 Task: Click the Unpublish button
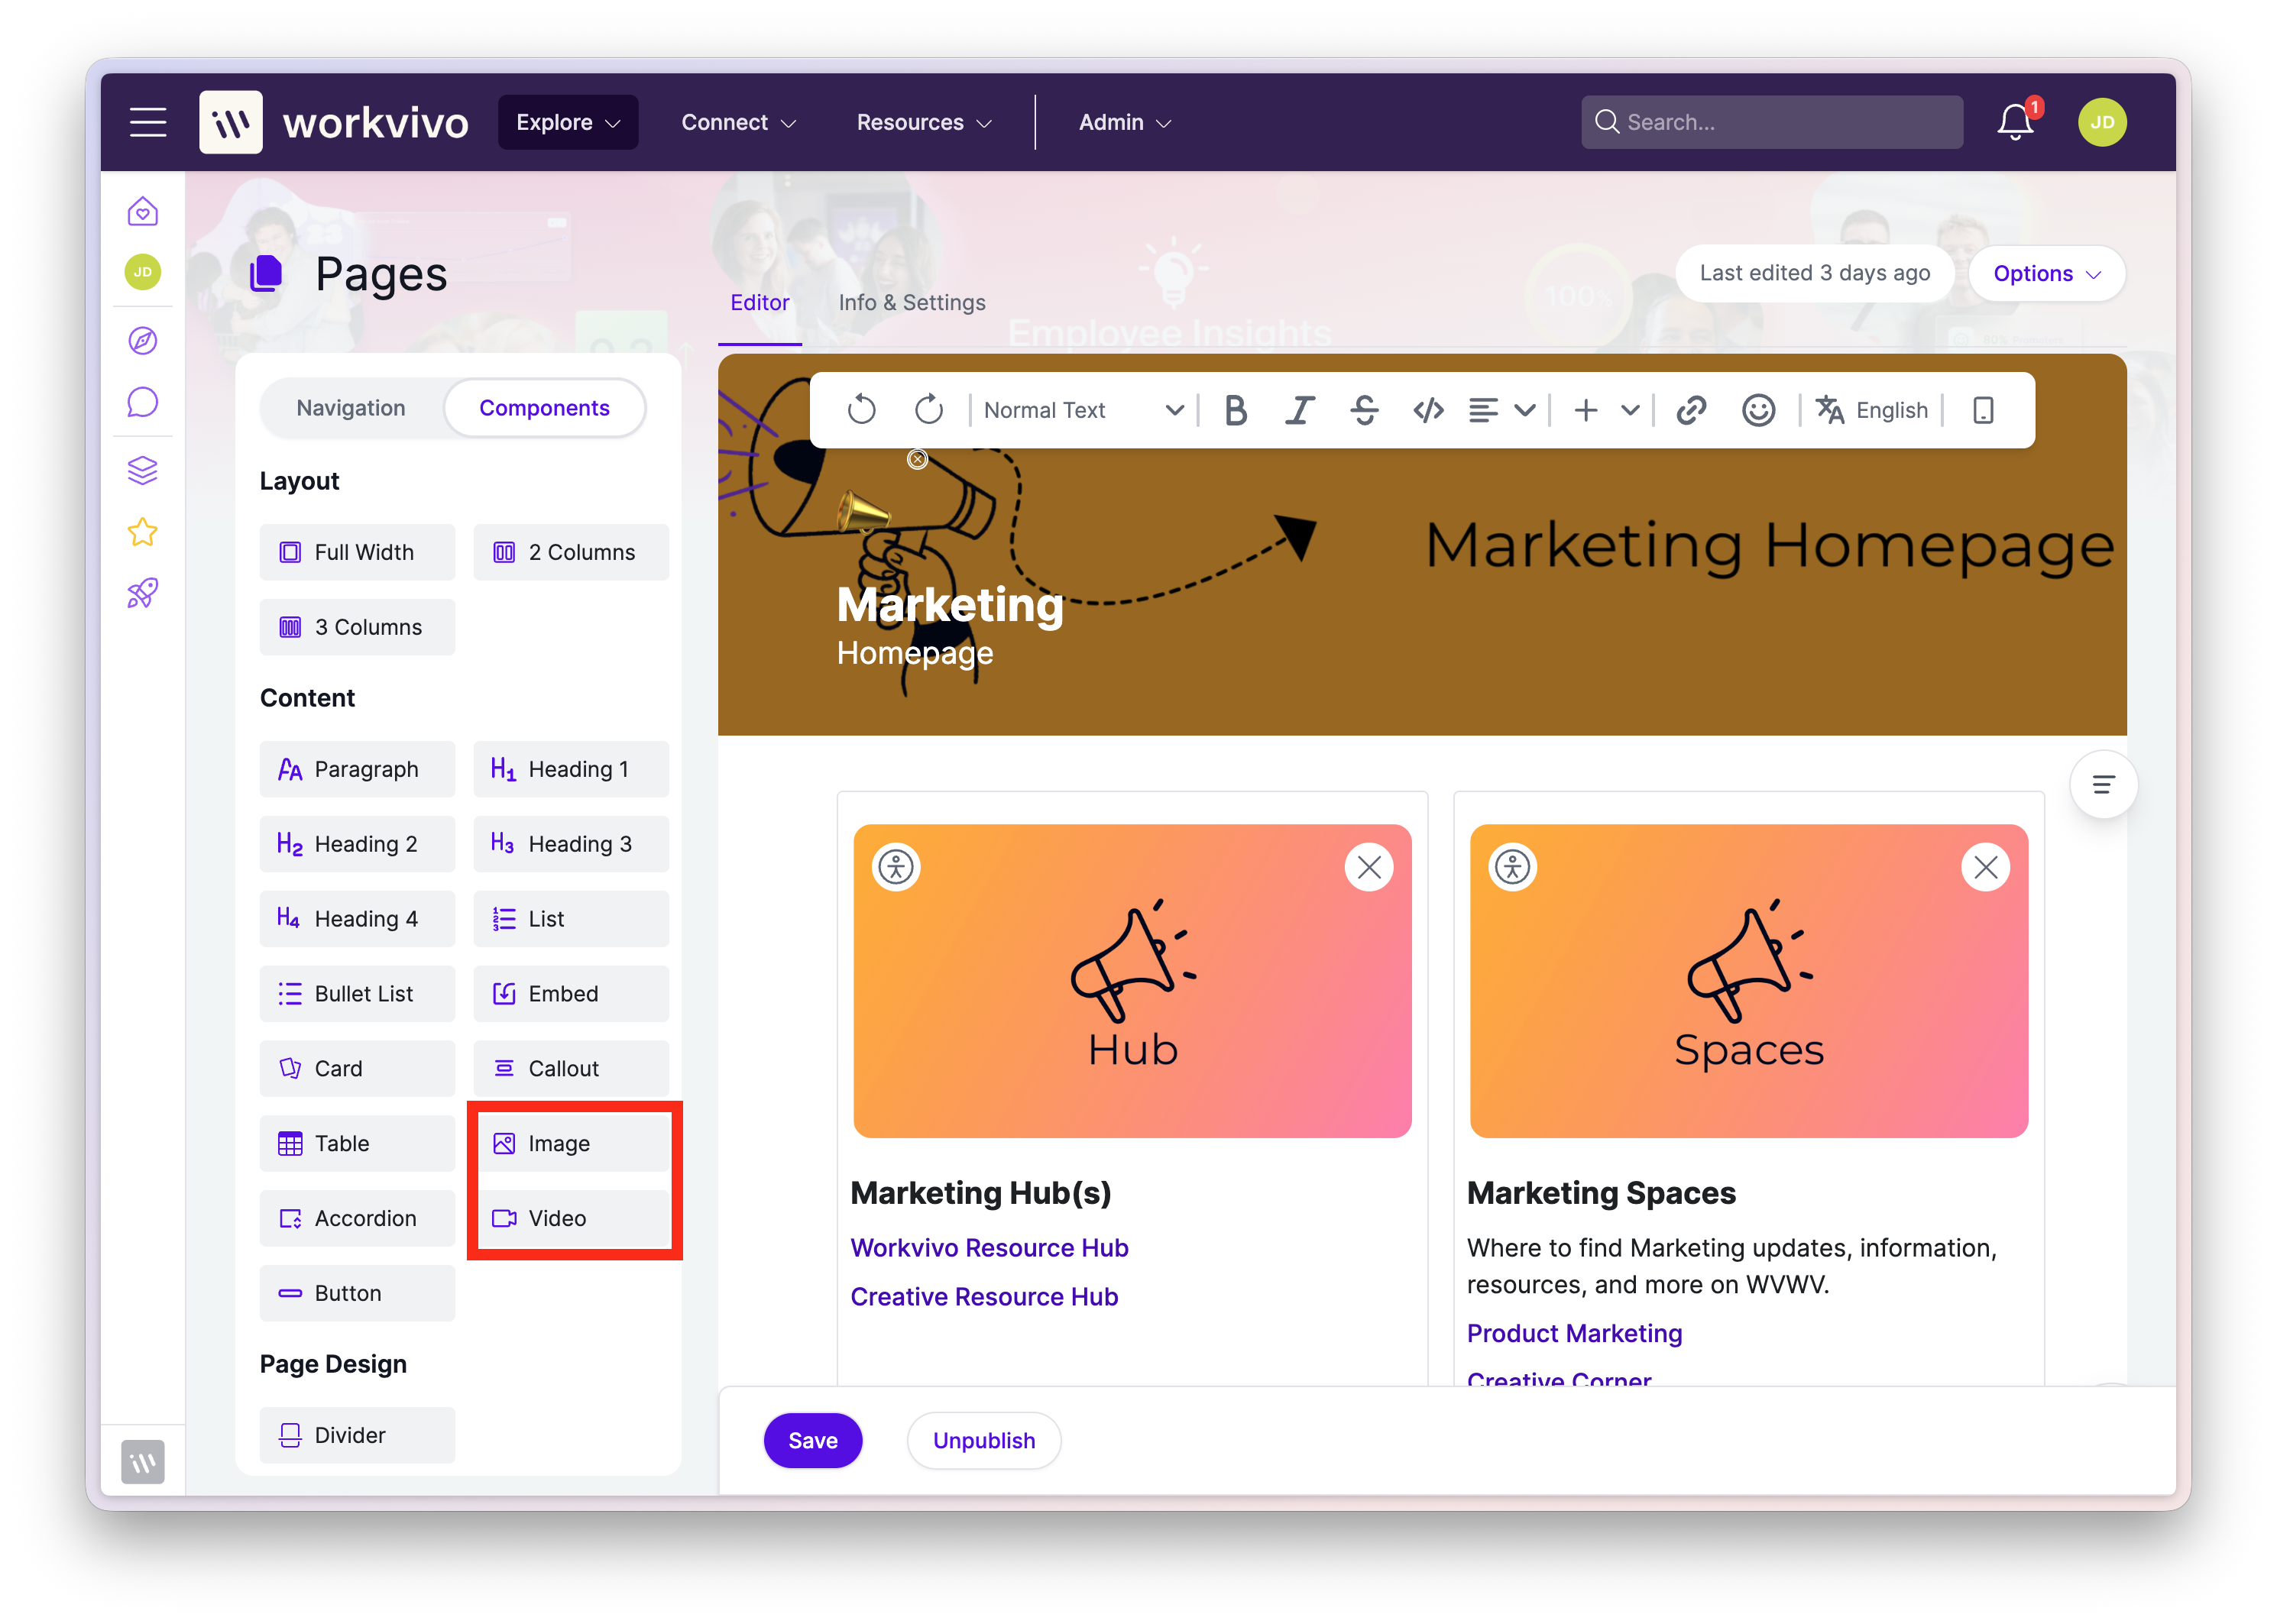click(x=984, y=1441)
